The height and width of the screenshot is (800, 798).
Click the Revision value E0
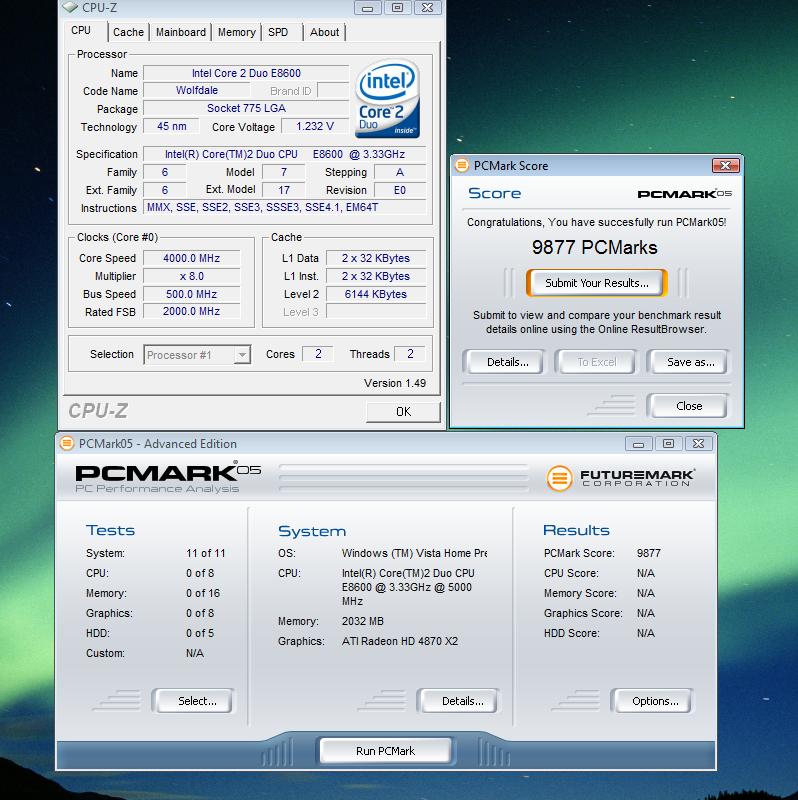coord(400,190)
